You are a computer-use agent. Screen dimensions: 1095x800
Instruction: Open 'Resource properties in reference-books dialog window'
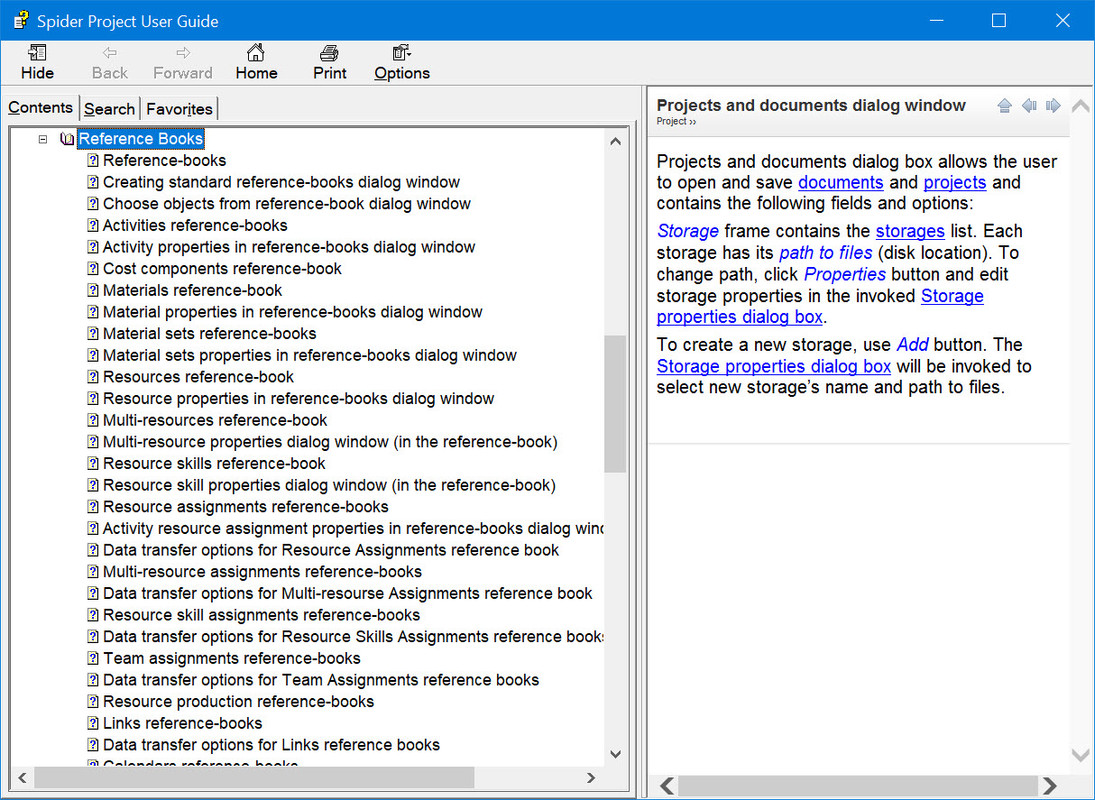point(298,399)
